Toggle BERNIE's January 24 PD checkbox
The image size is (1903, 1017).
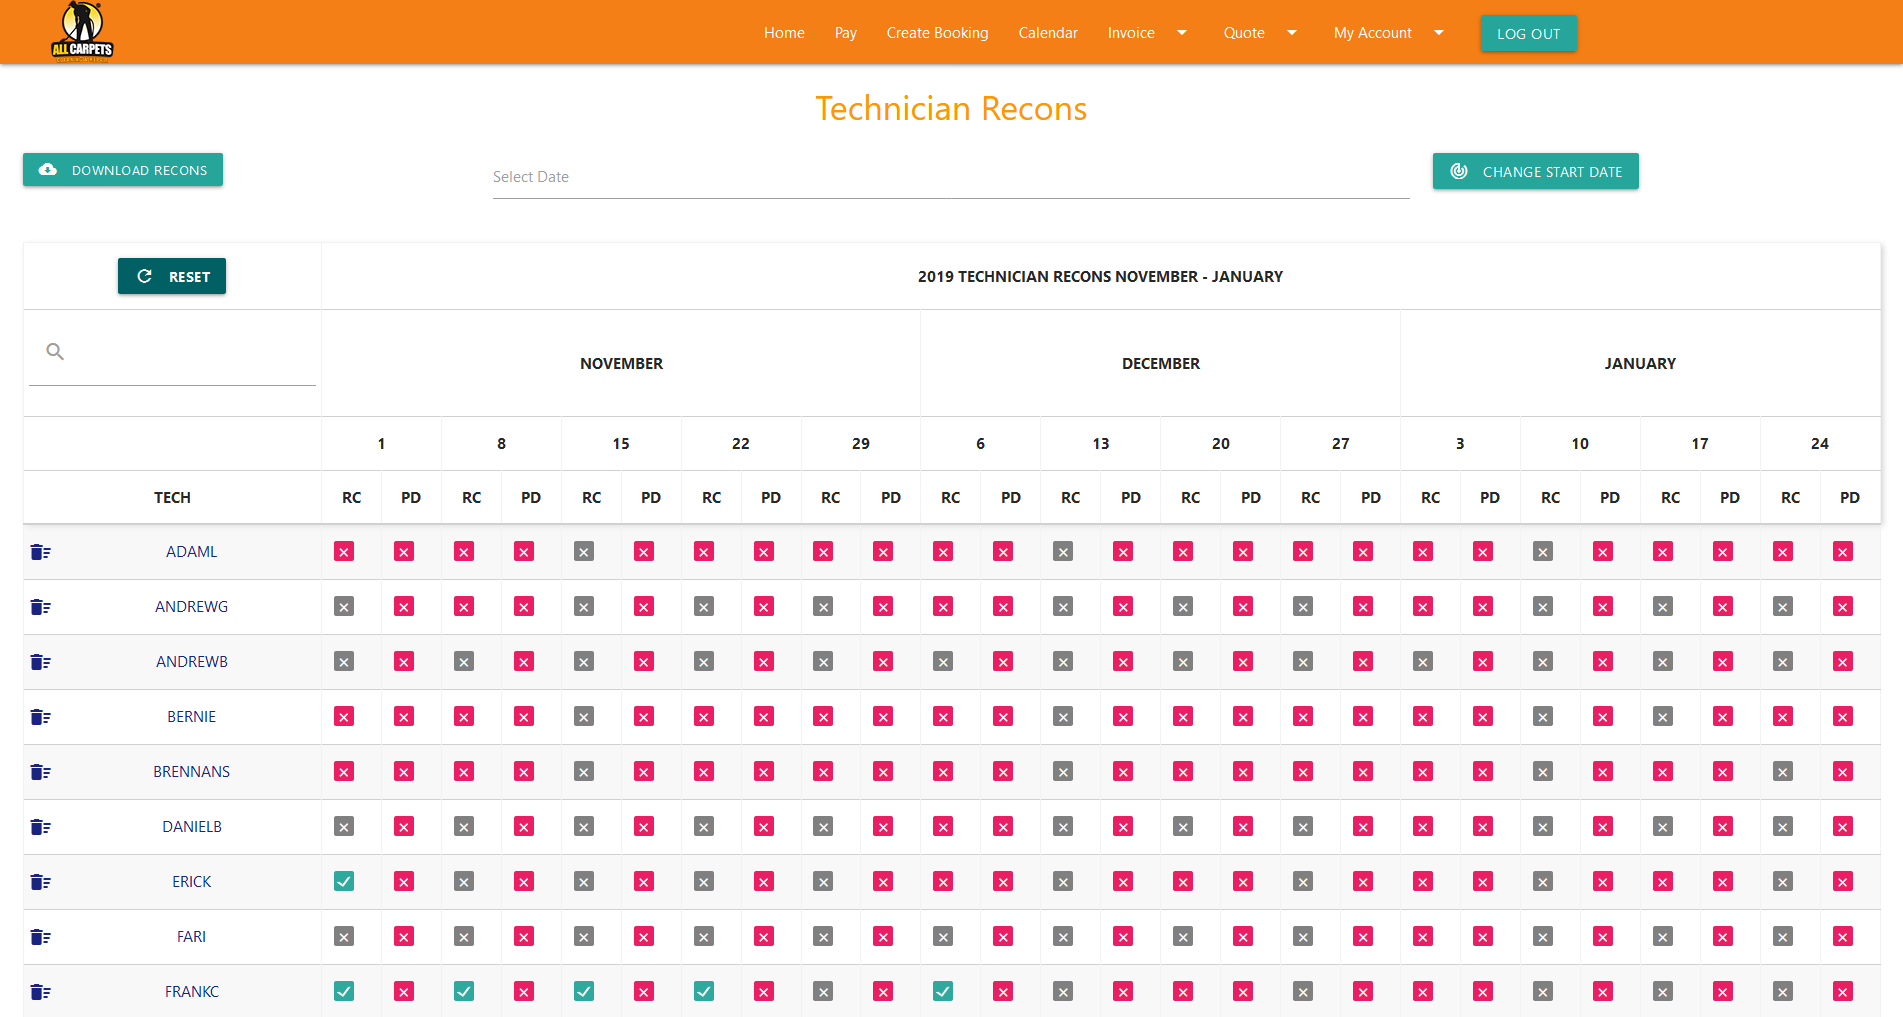pyautogui.click(x=1843, y=717)
